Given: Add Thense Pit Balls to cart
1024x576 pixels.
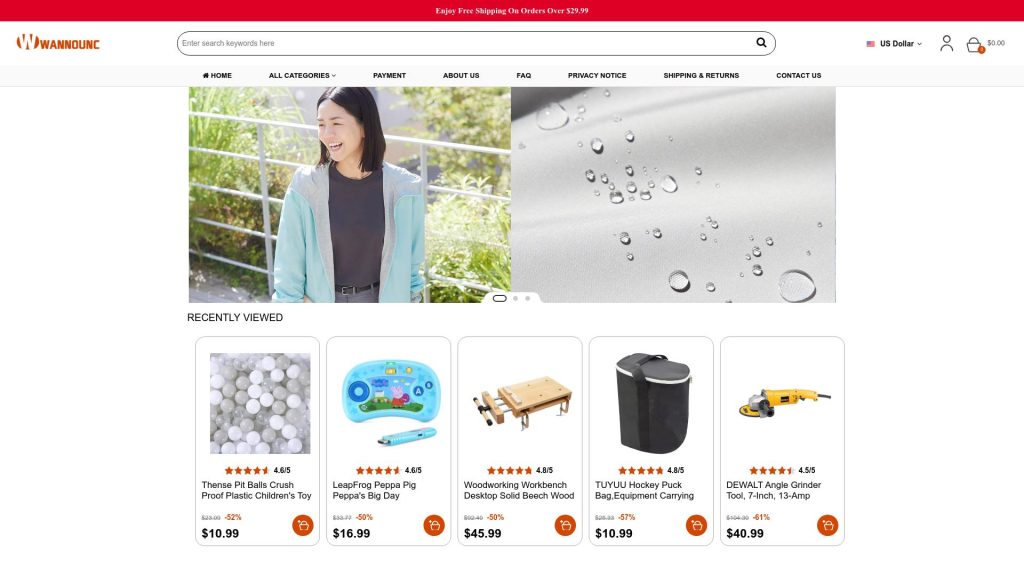Looking at the screenshot, I should pos(302,525).
